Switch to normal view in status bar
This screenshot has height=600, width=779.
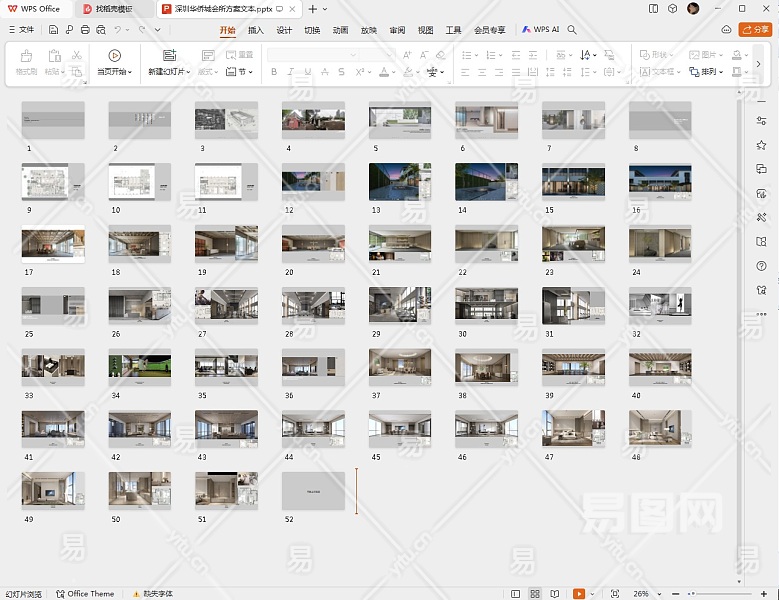tap(516, 594)
